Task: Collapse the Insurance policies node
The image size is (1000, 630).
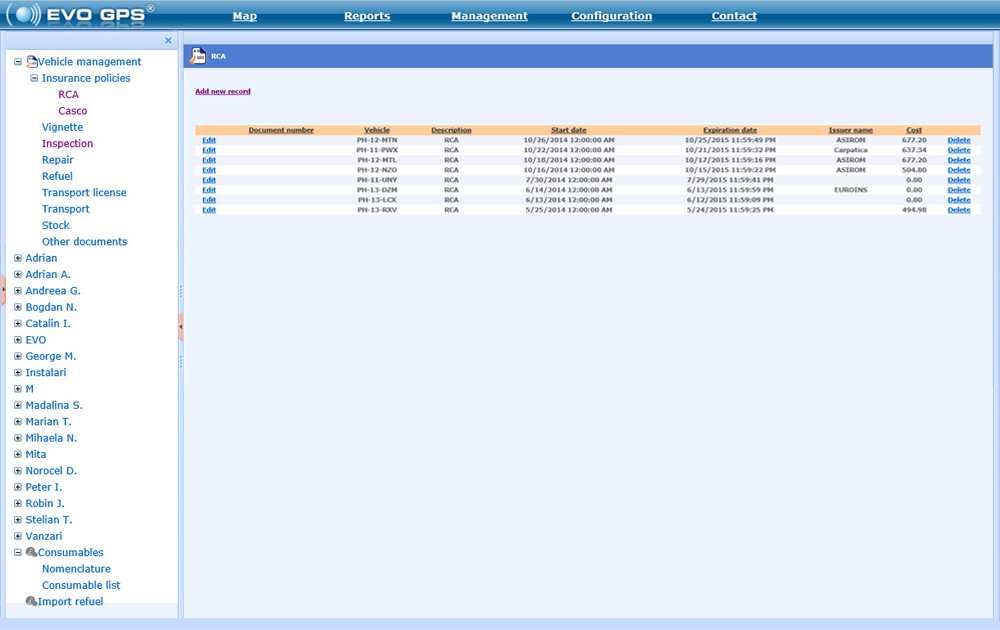Action: click(34, 78)
